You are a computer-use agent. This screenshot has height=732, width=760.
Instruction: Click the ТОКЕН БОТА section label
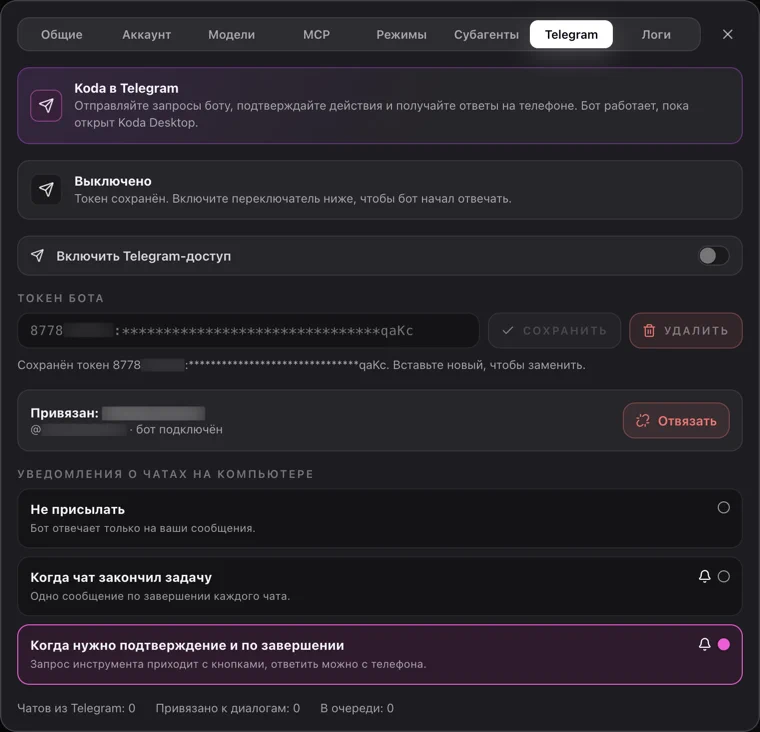[x=61, y=298]
